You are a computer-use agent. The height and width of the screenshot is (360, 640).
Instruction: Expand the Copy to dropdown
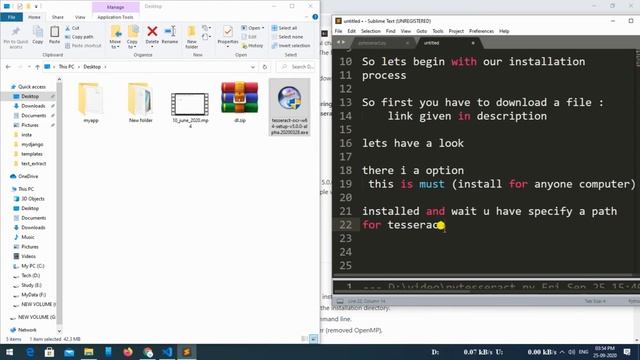point(132,44)
